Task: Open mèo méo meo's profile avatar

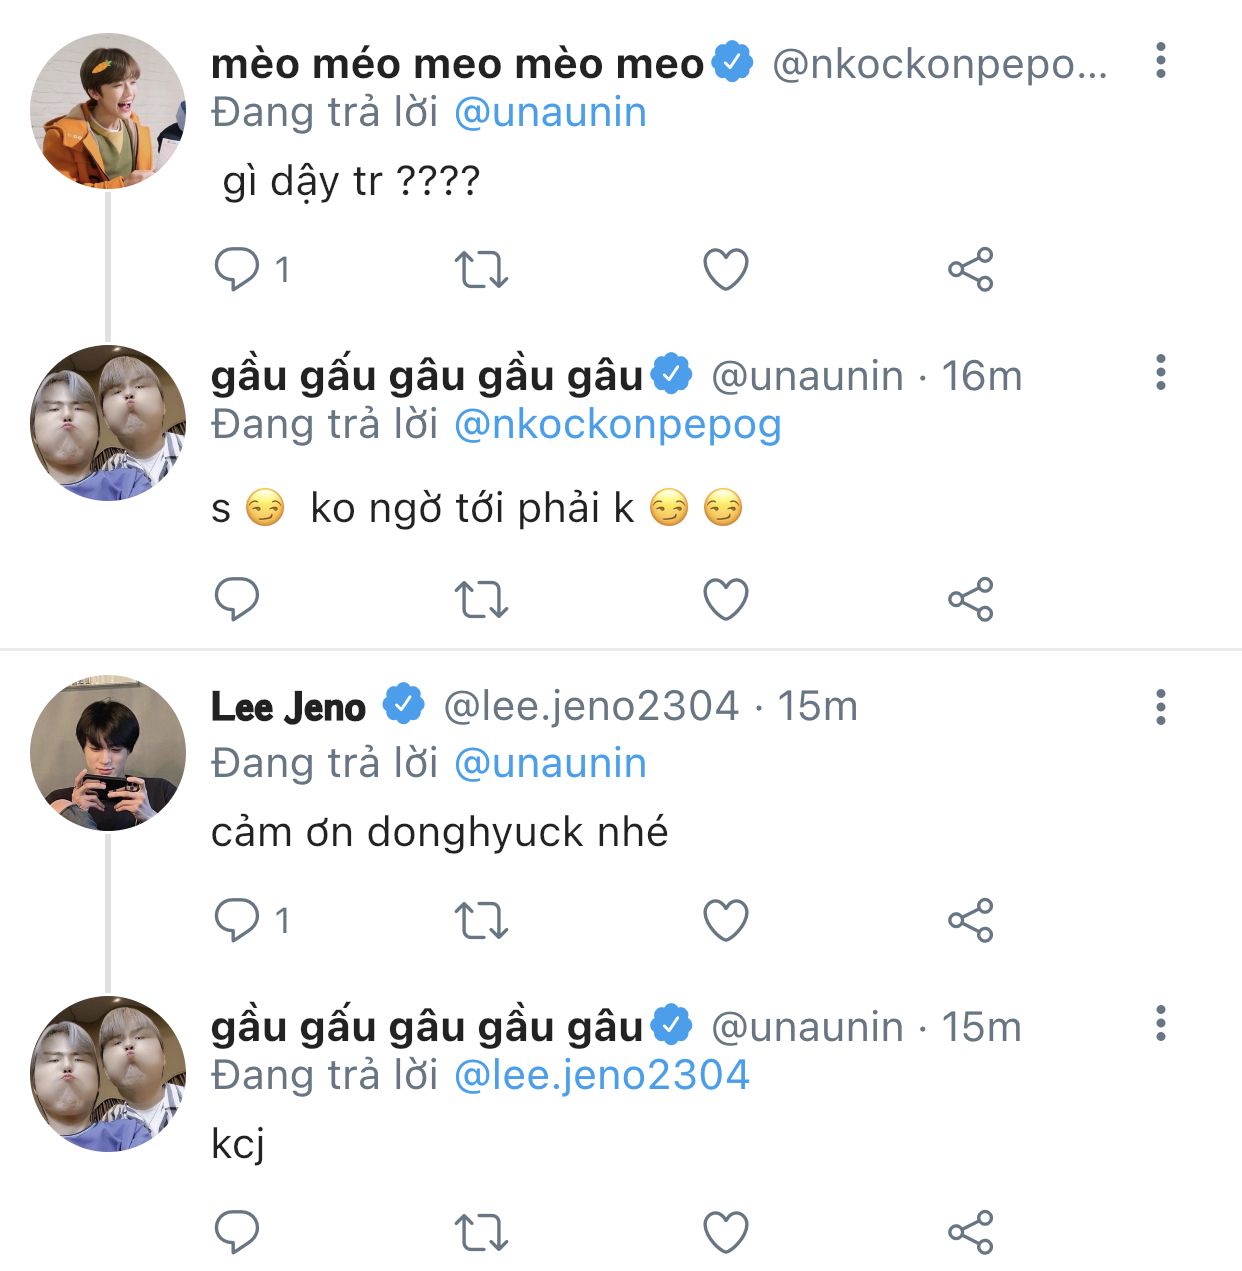Action: click(x=108, y=110)
